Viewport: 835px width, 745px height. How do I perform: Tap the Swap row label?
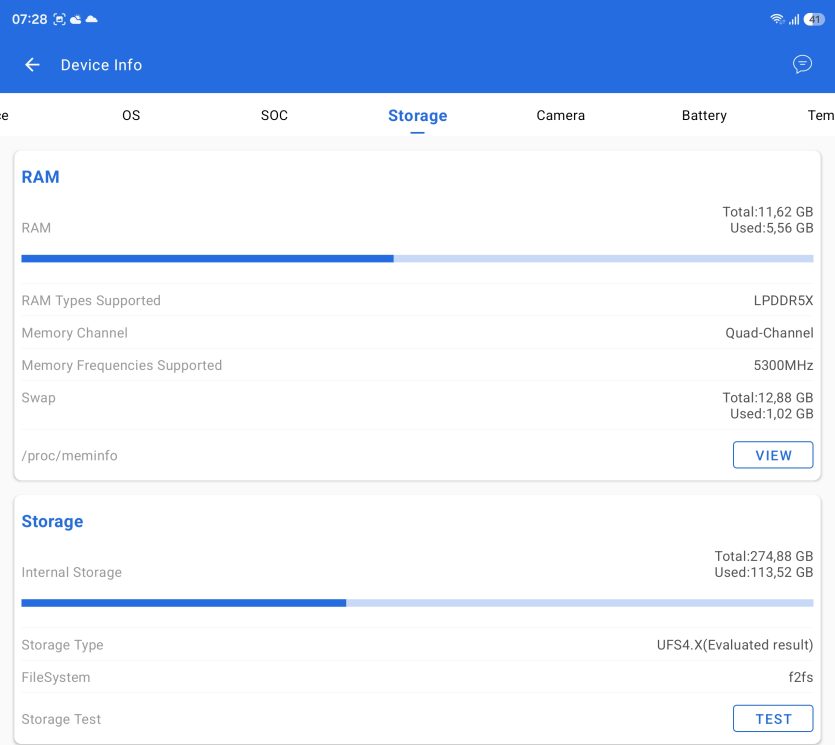pos(38,398)
